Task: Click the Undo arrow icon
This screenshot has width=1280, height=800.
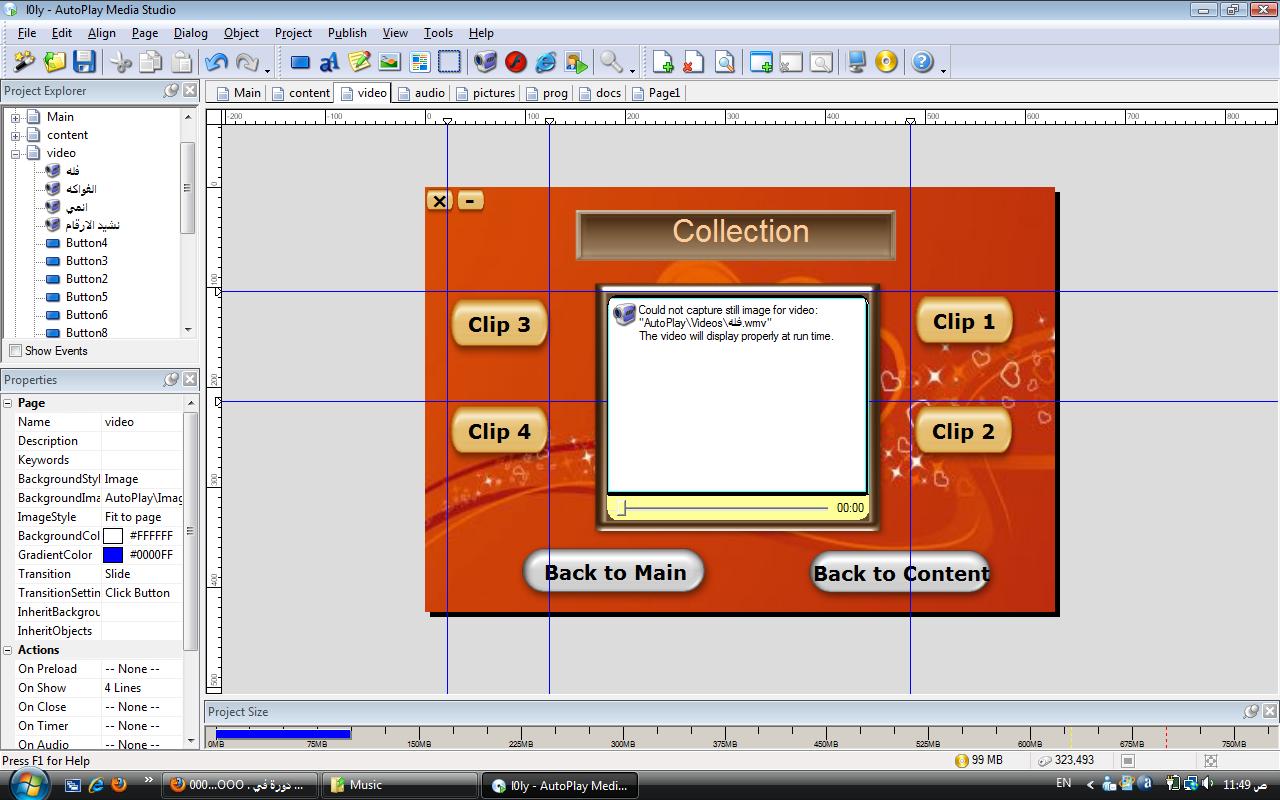Action: coord(216,62)
